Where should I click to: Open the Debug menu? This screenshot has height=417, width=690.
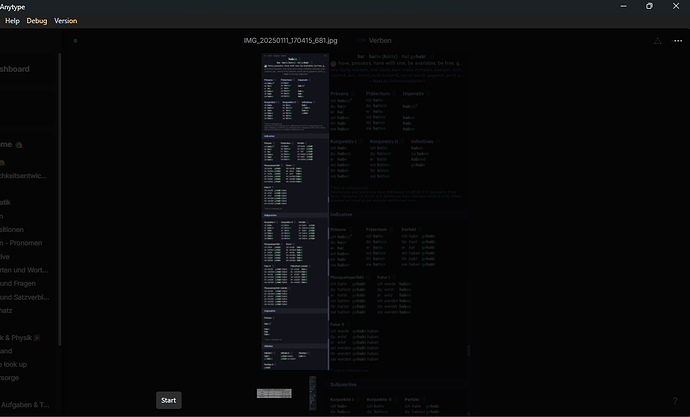click(37, 21)
